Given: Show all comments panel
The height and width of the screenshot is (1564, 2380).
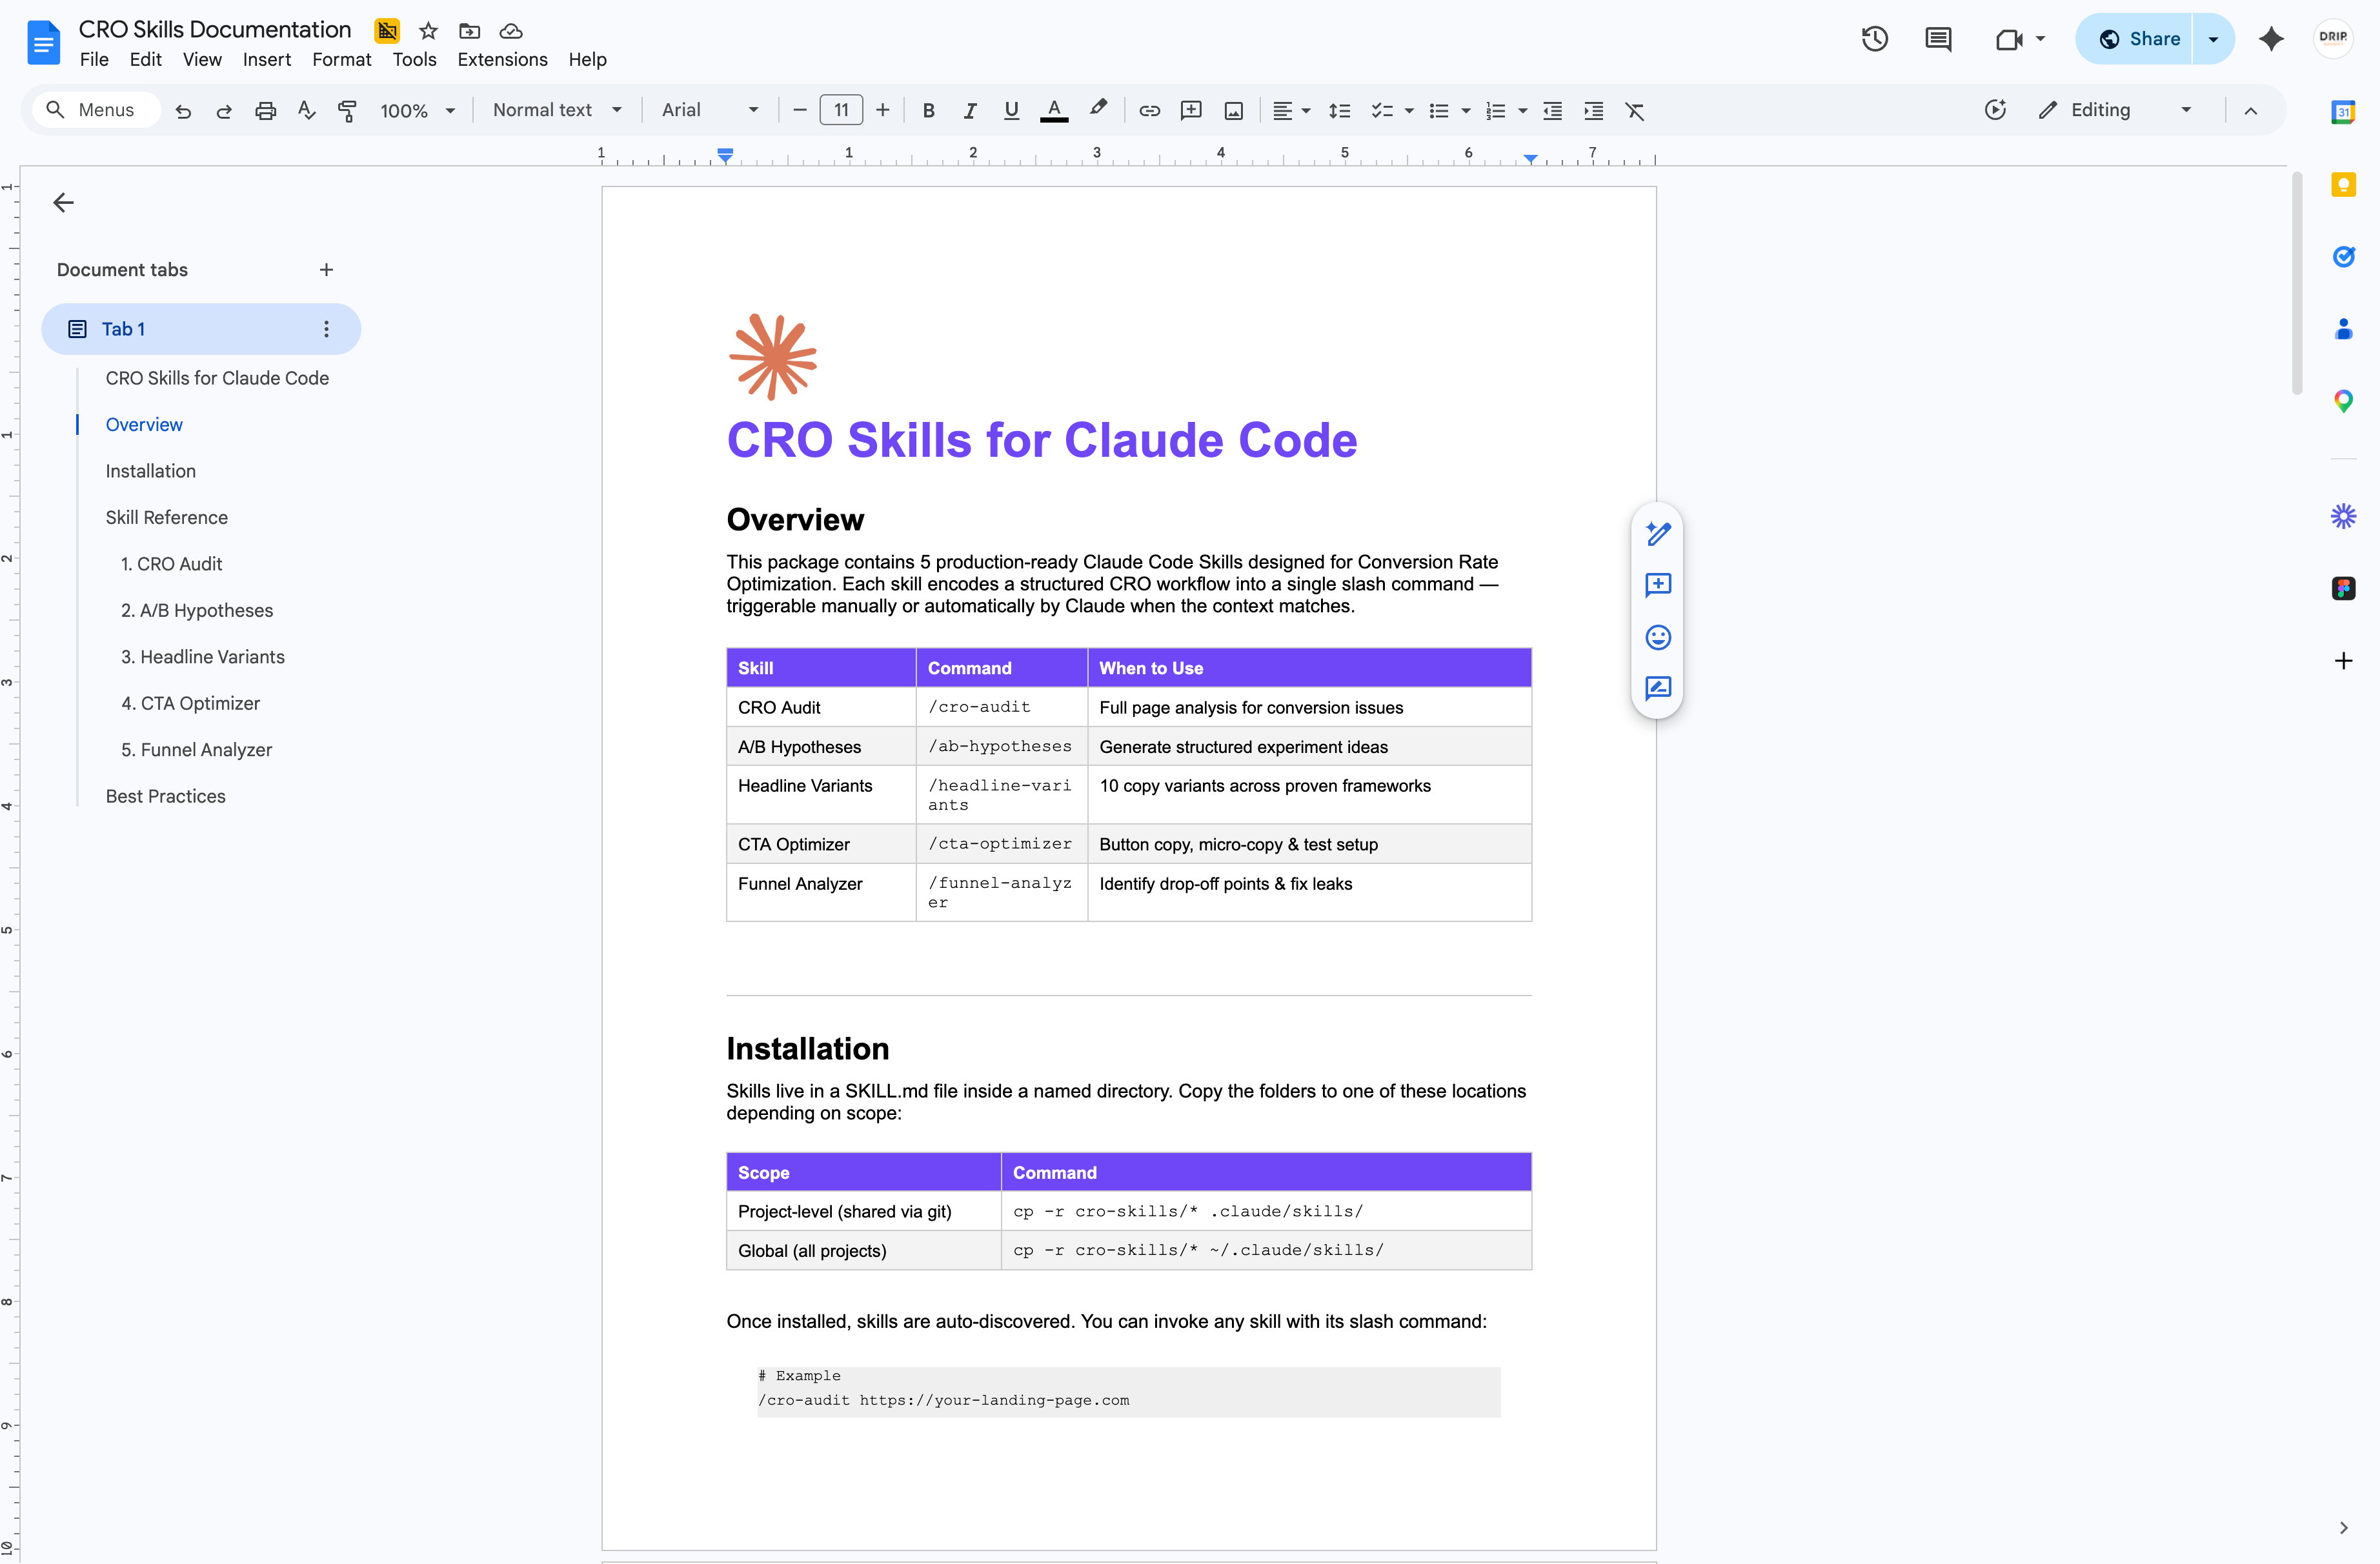Looking at the screenshot, I should 1938,39.
